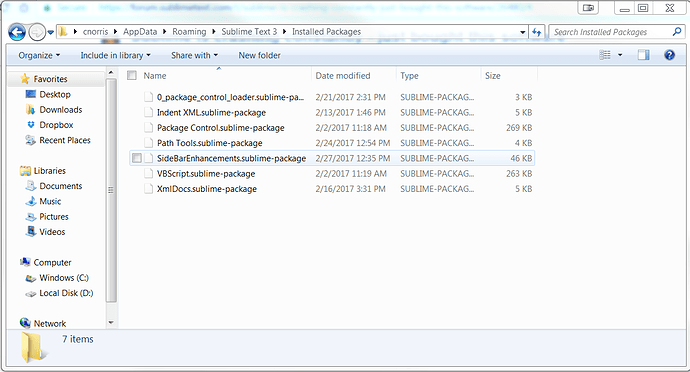The height and width of the screenshot is (372, 690).
Task: Open the Share with dropdown
Action: pyautogui.click(x=194, y=55)
